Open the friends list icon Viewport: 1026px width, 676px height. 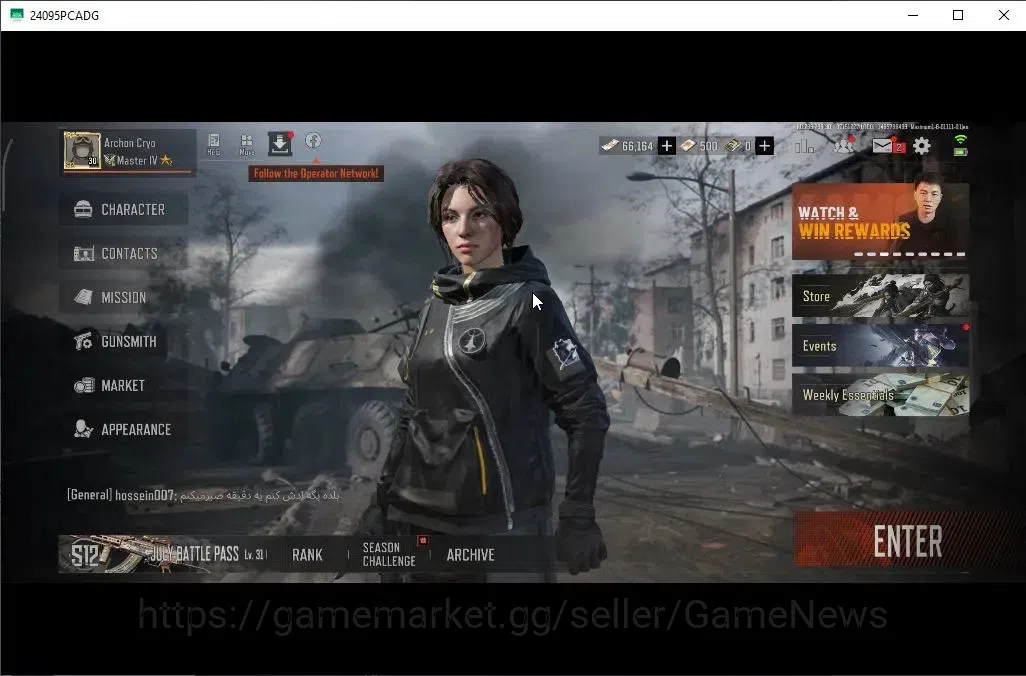pyautogui.click(x=843, y=145)
